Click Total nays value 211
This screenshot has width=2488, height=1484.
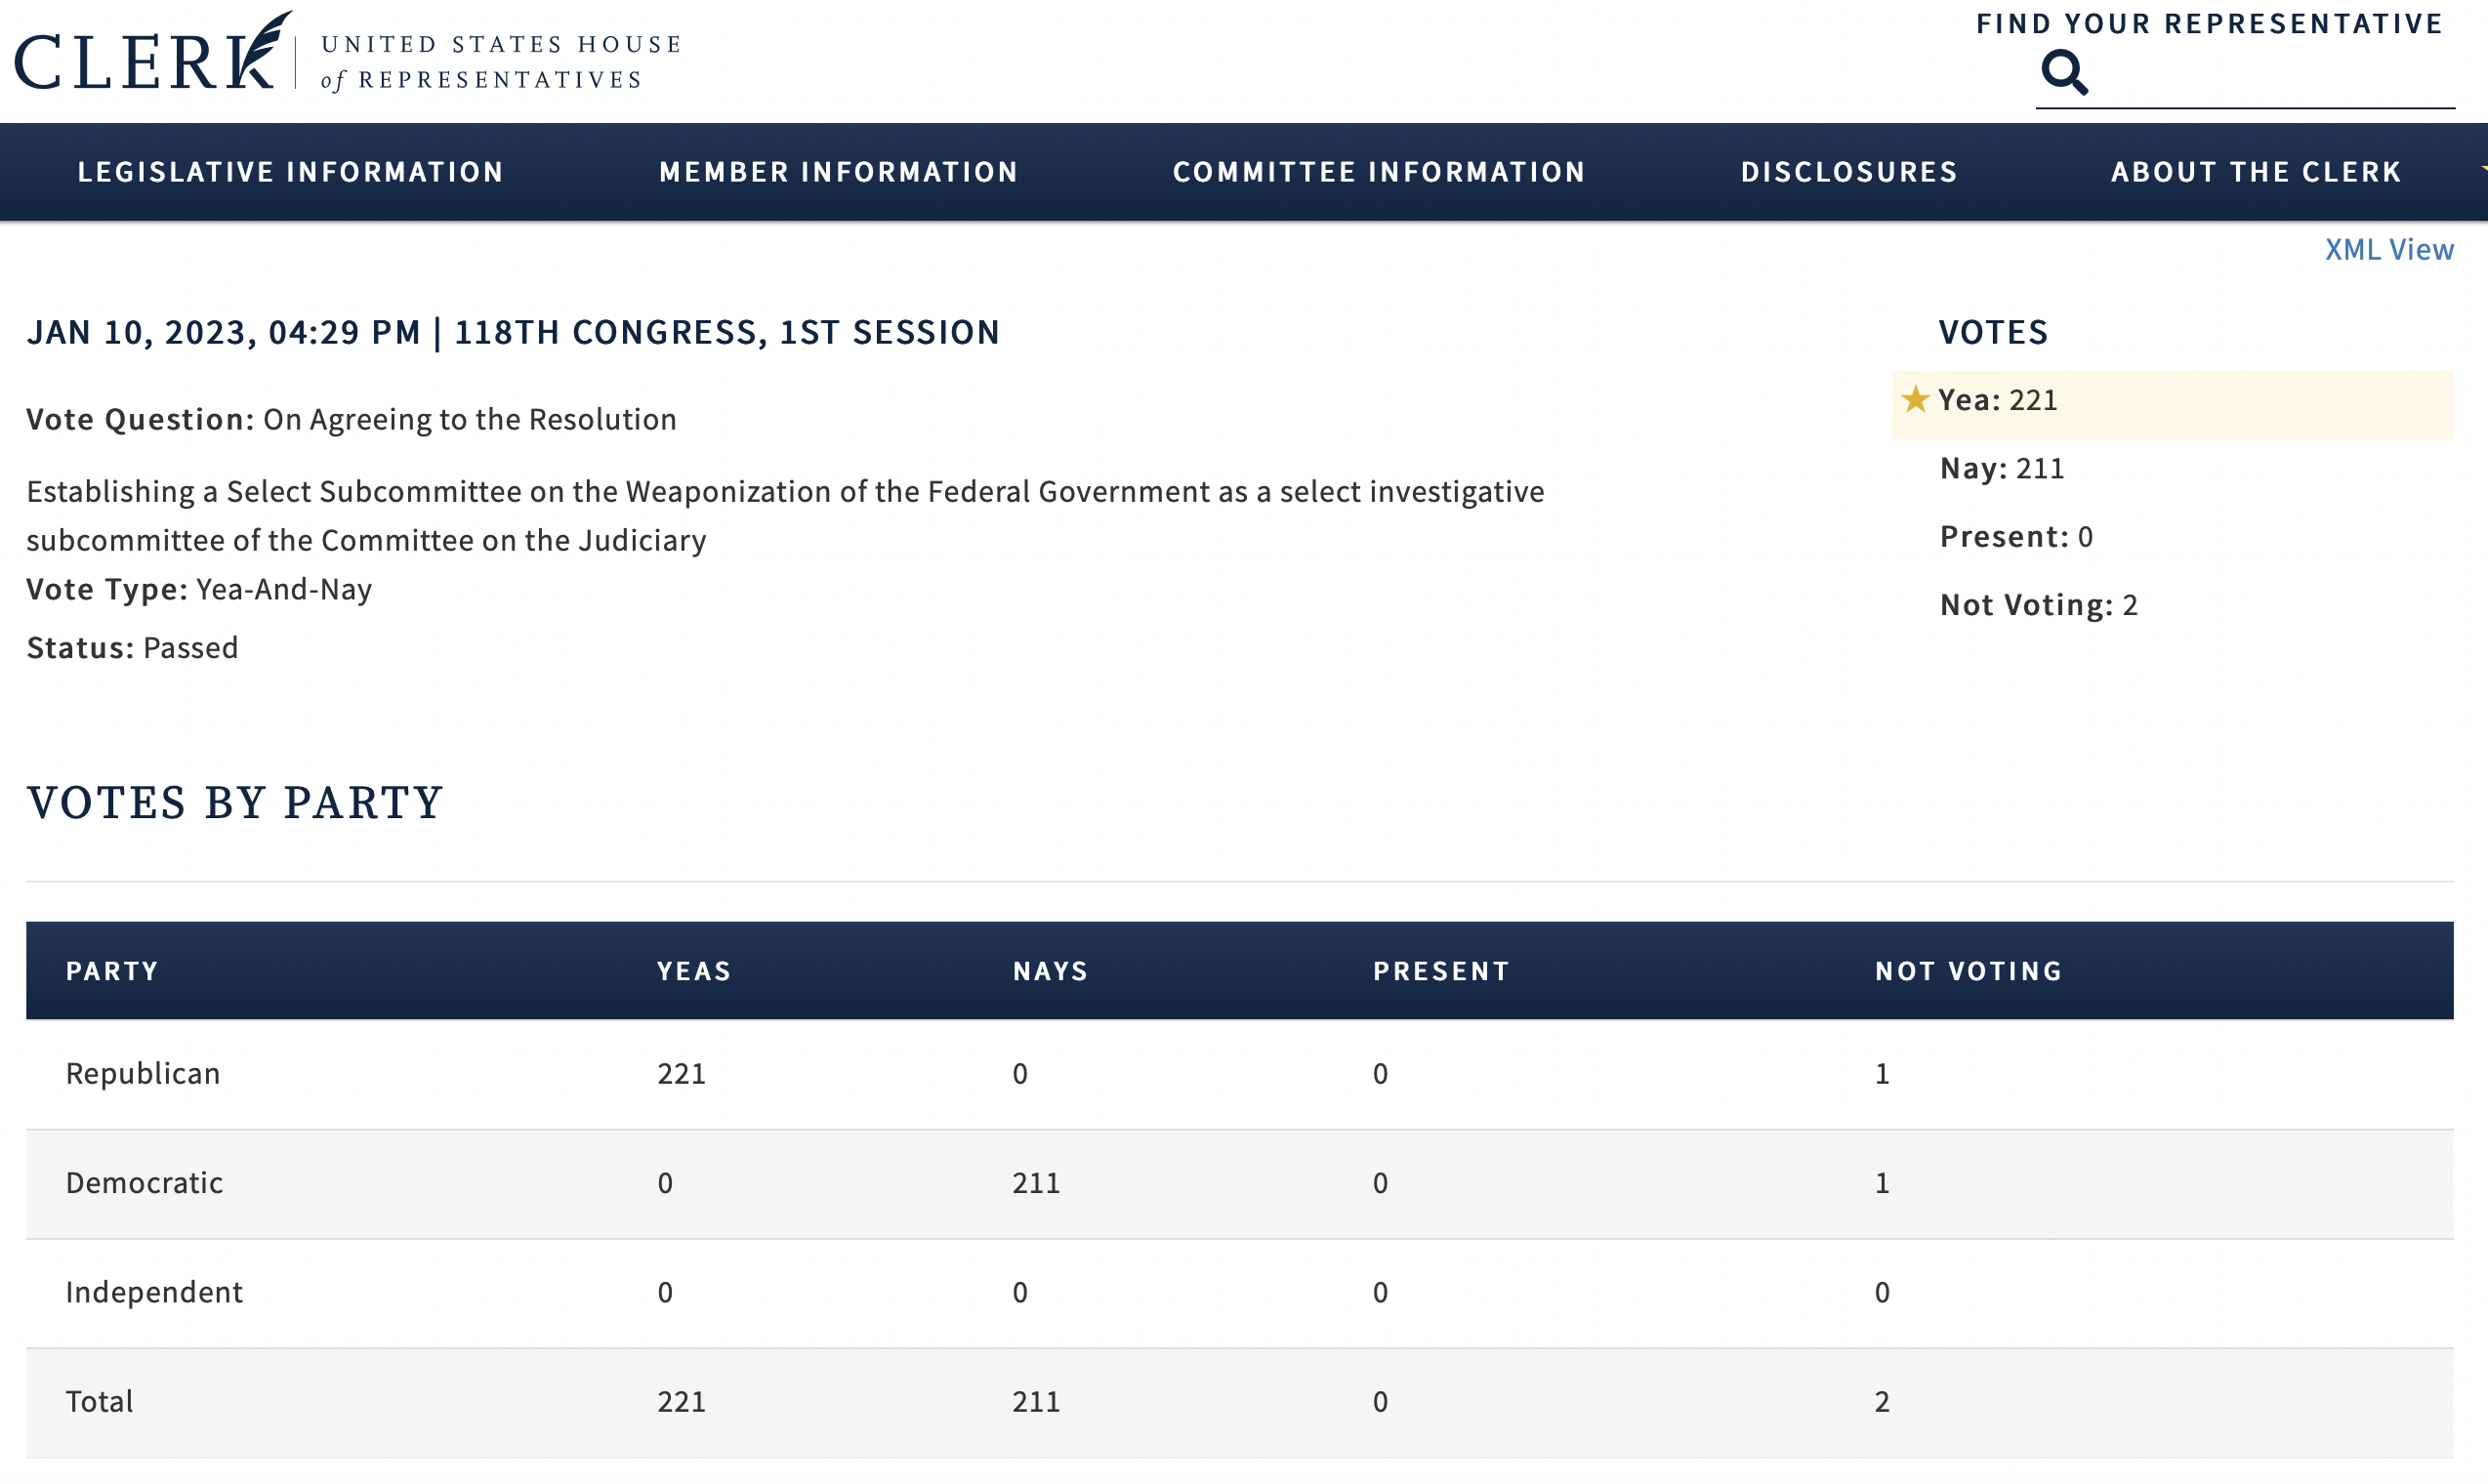(1036, 1401)
